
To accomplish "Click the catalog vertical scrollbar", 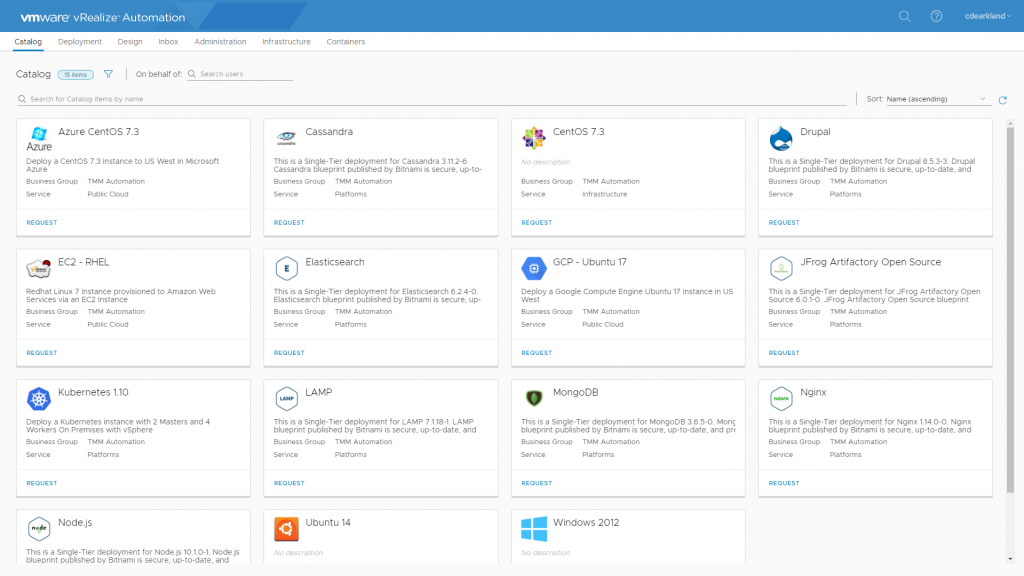I will (x=1010, y=310).
